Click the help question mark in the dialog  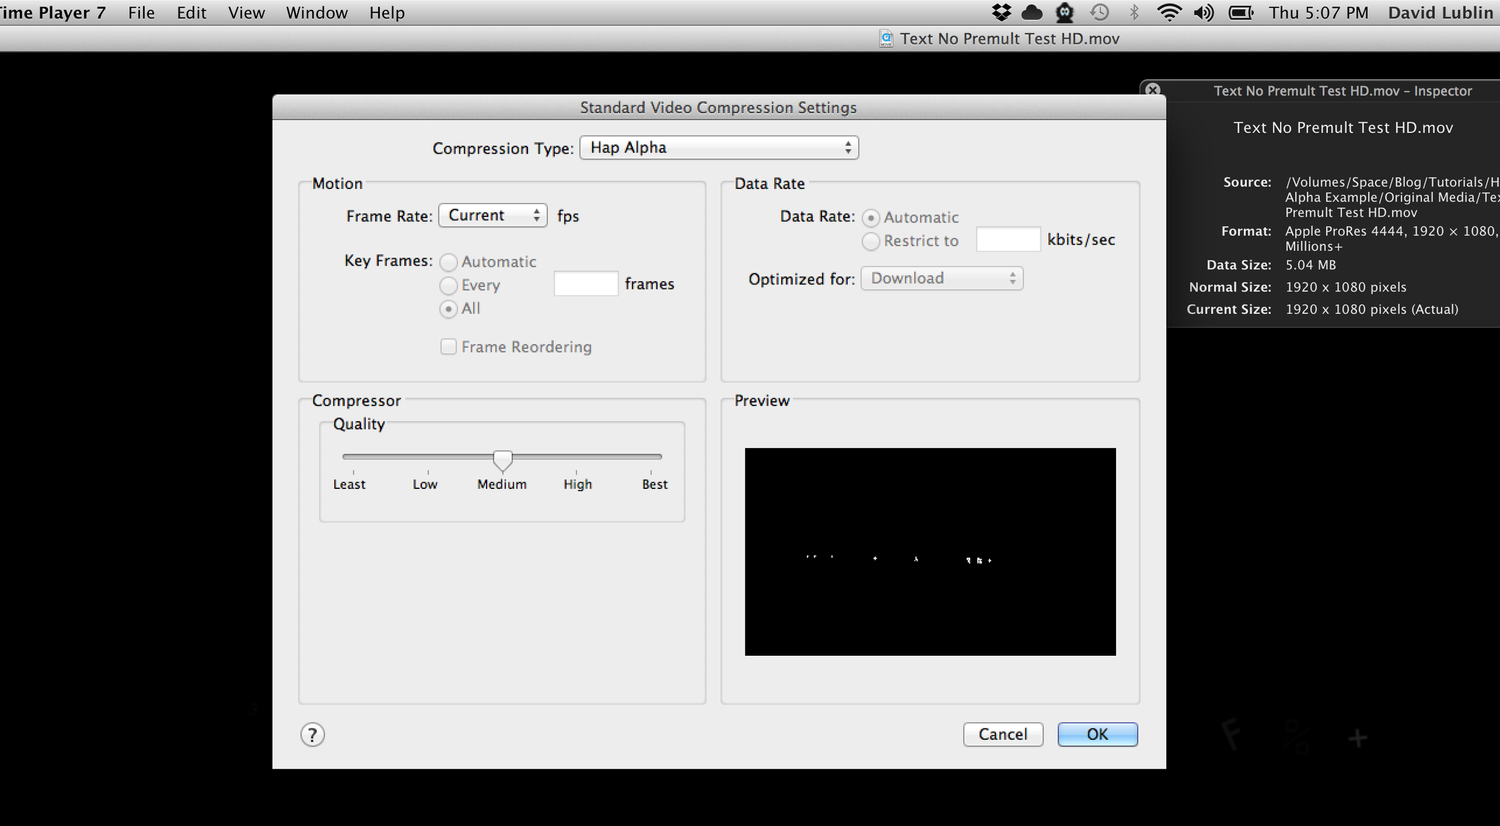coord(312,734)
